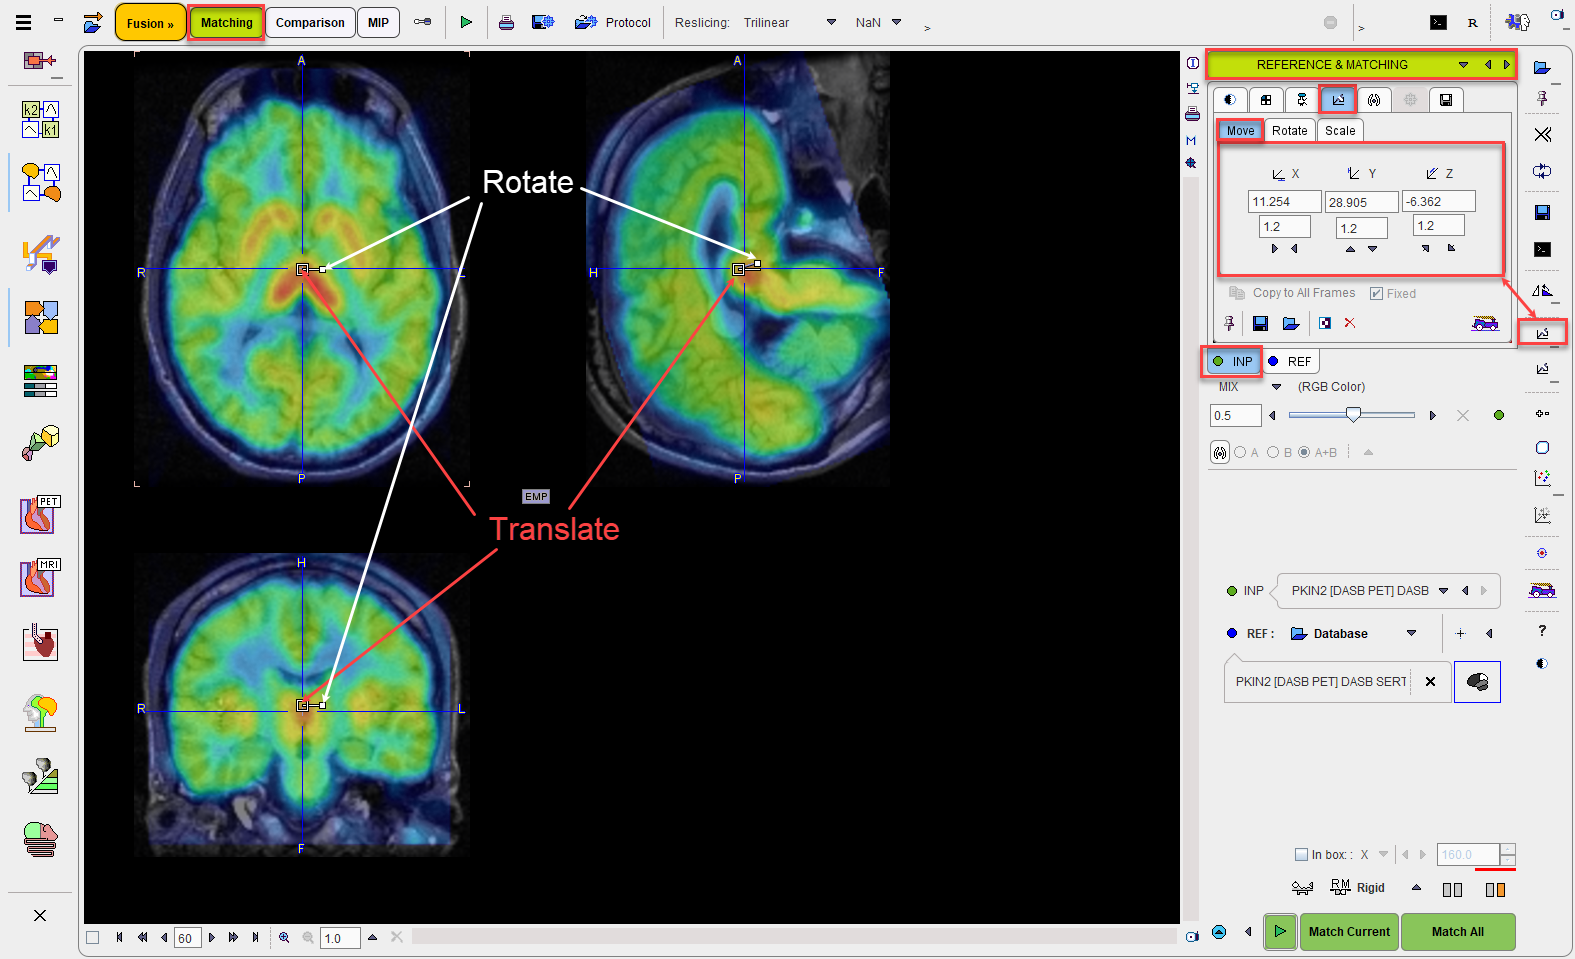
Task: Click Copy to All Frames
Action: point(1292,293)
